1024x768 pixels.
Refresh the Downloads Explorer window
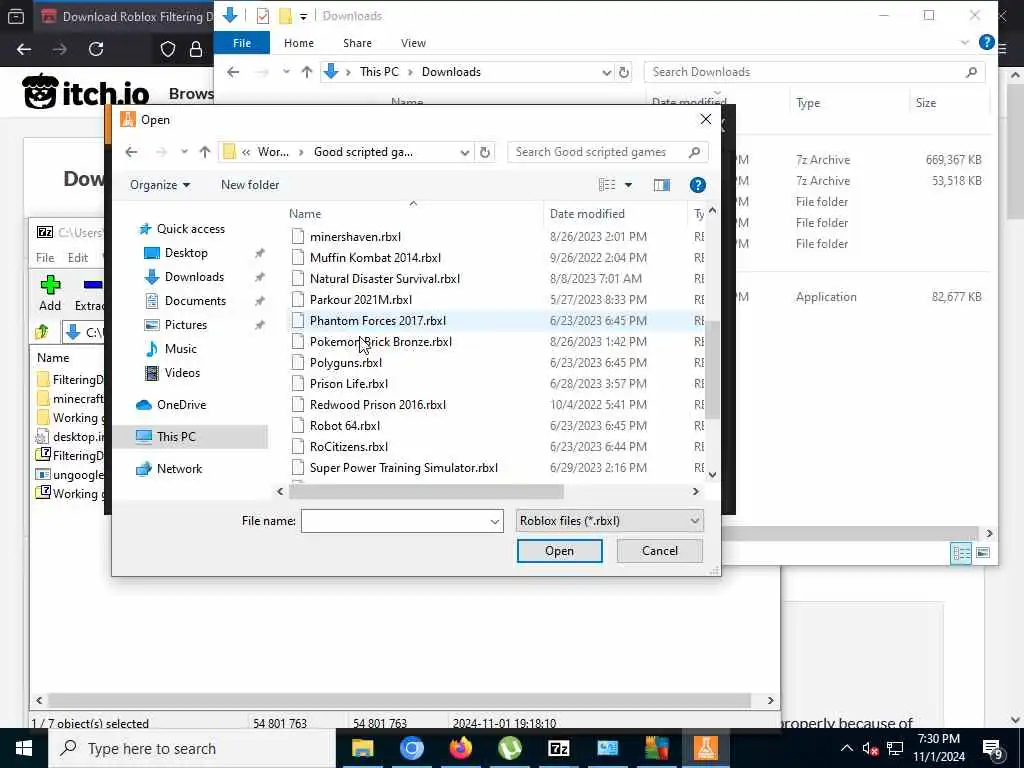tap(624, 72)
